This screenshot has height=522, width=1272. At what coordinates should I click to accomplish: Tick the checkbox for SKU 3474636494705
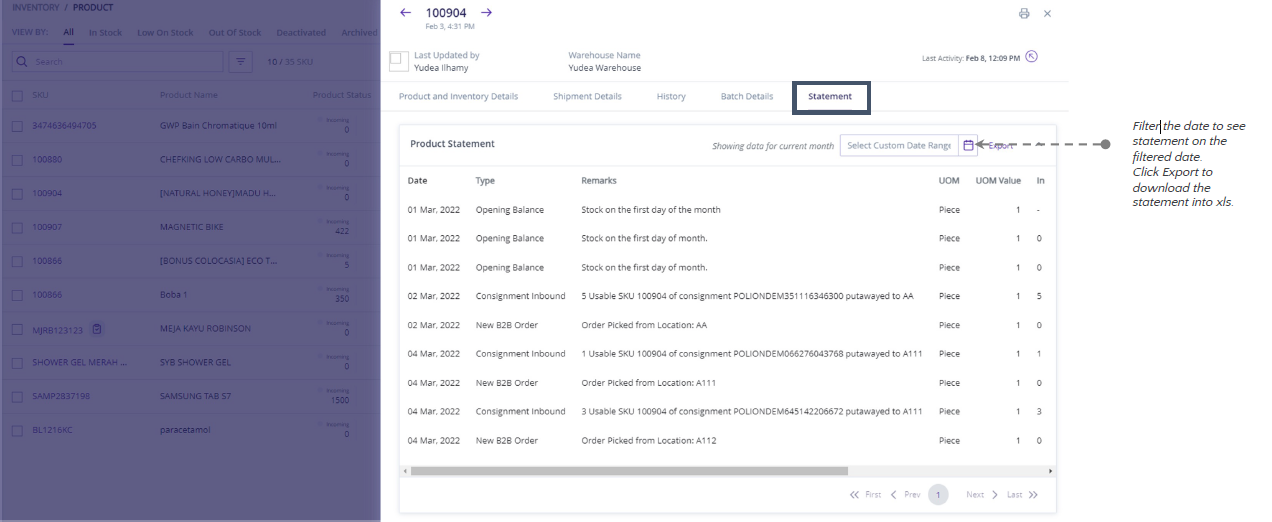click(x=17, y=126)
